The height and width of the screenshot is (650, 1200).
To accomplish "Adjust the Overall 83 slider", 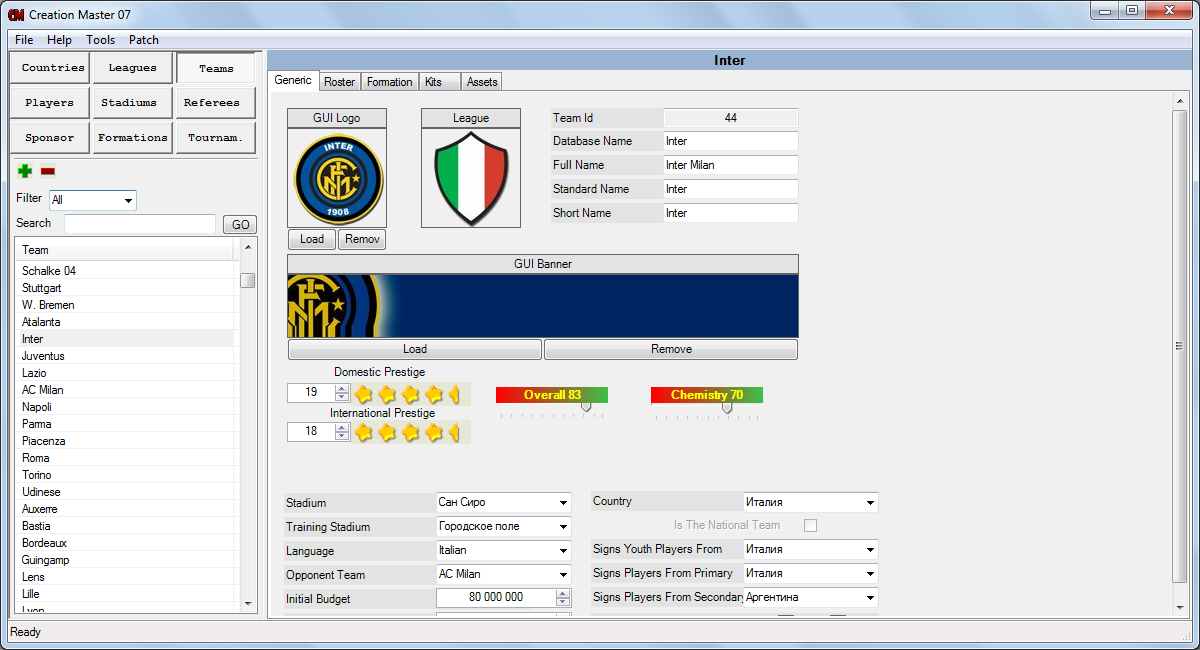I will coord(586,407).
